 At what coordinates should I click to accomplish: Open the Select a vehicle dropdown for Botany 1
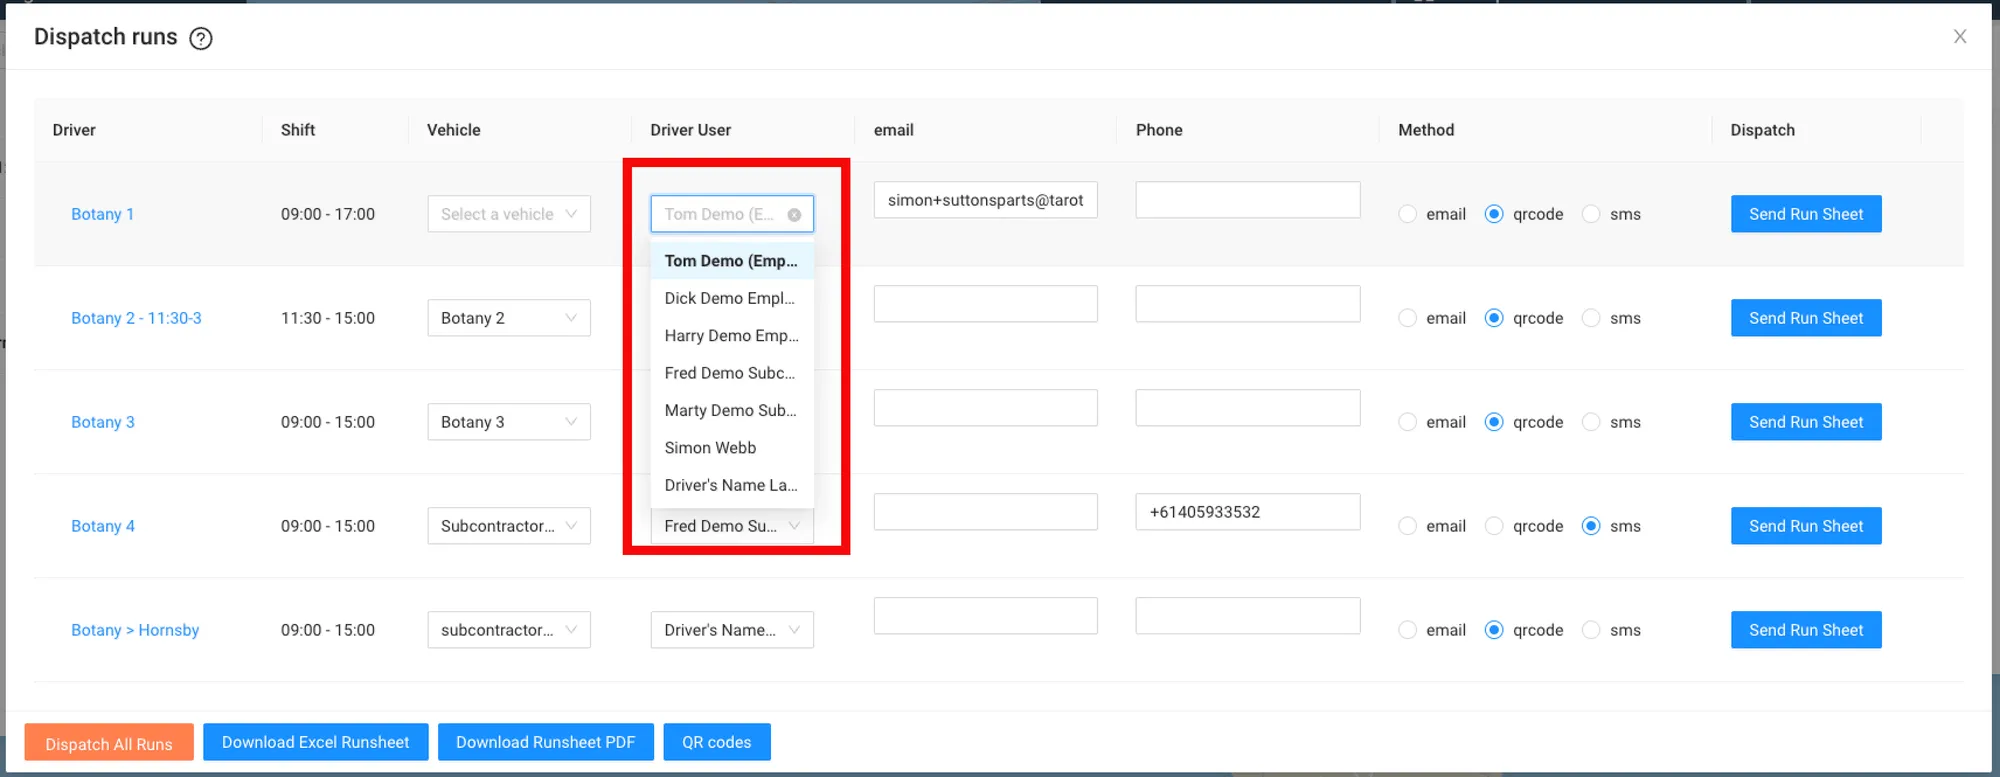509,214
